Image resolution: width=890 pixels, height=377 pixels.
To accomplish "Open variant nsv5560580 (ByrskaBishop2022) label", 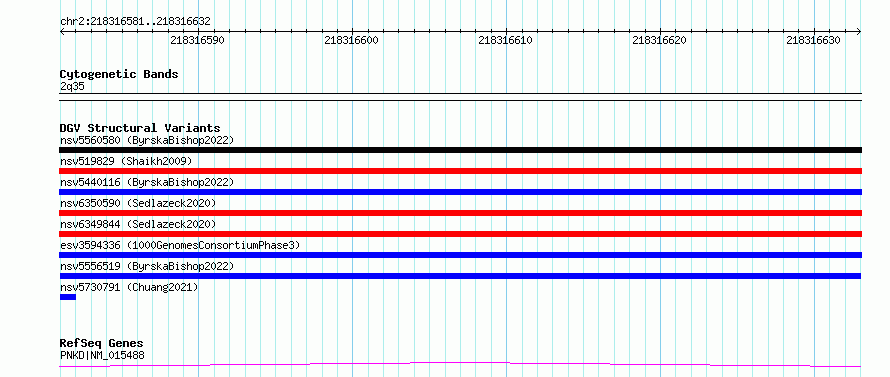I will point(146,140).
